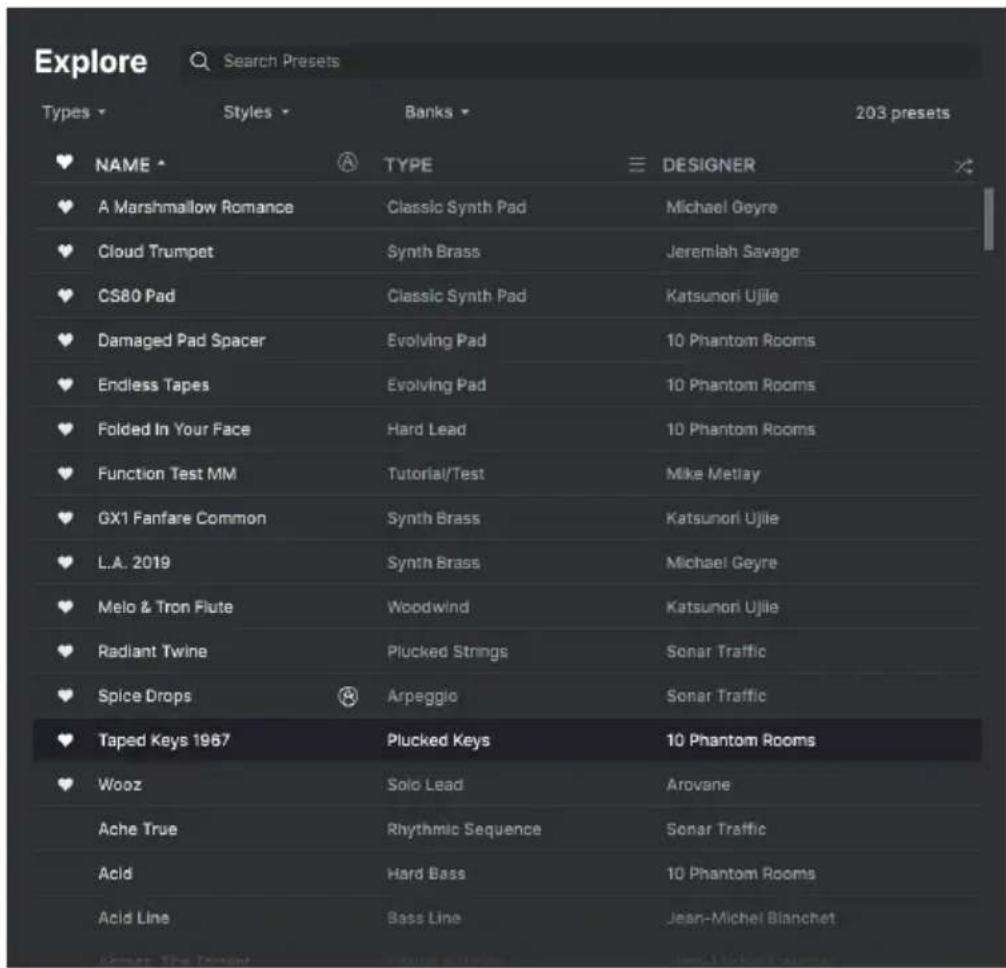Screen dimensions: 1006x968
Task: Sort presets by favorites heart header
Action: pos(64,162)
